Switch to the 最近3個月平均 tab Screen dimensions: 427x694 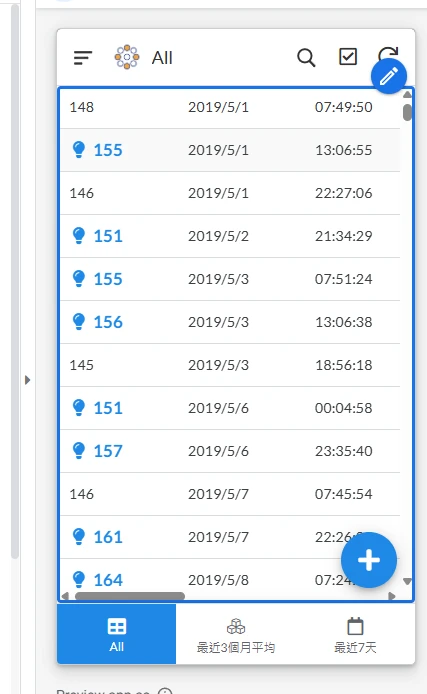[236, 634]
